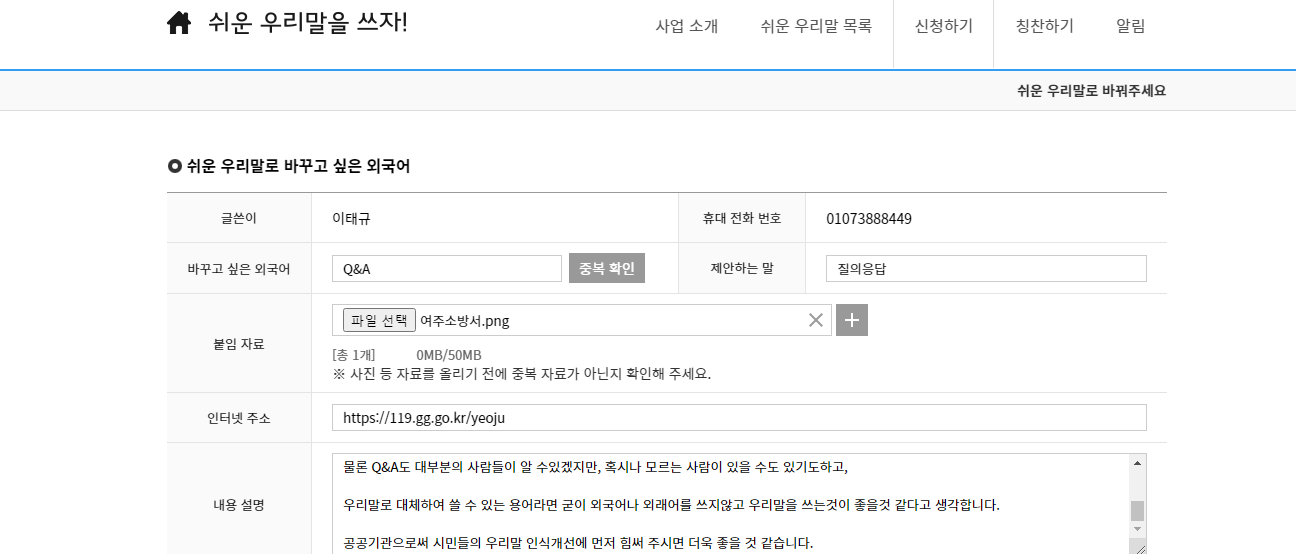Open the 칭찬하기 menu item
Viewport: 1296px width, 554px height.
tap(1044, 27)
